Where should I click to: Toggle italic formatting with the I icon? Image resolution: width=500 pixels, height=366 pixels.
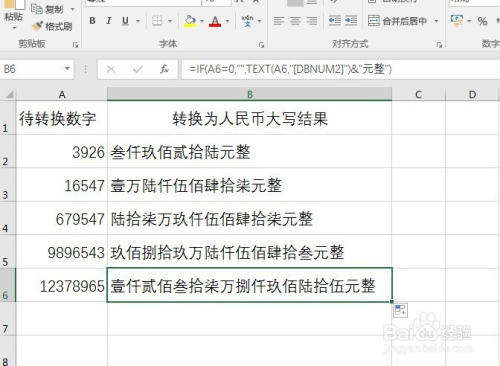pos(108,21)
